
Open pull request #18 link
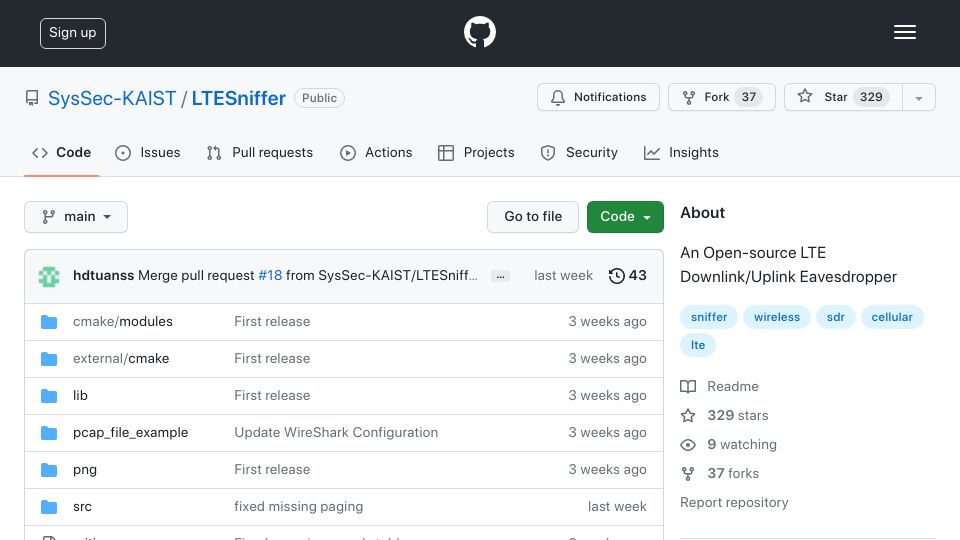pyautogui.click(x=270, y=276)
